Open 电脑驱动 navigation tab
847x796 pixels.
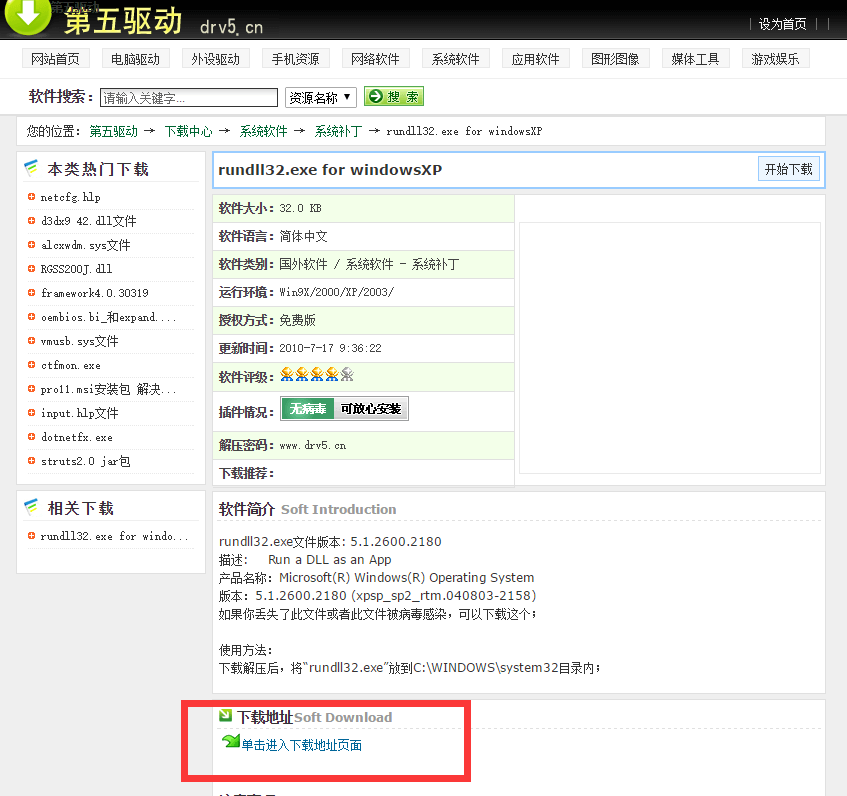click(x=136, y=59)
